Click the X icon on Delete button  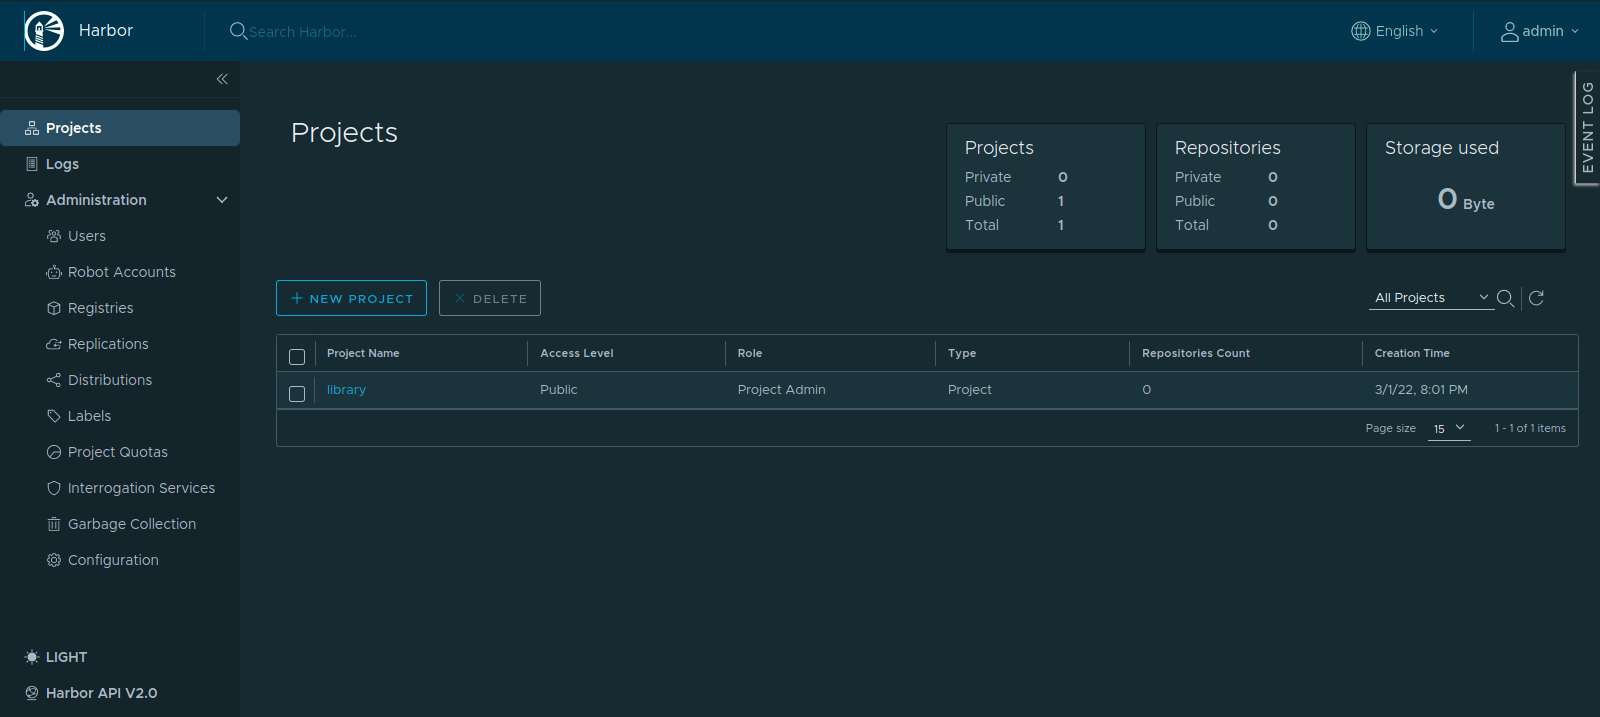[460, 298]
